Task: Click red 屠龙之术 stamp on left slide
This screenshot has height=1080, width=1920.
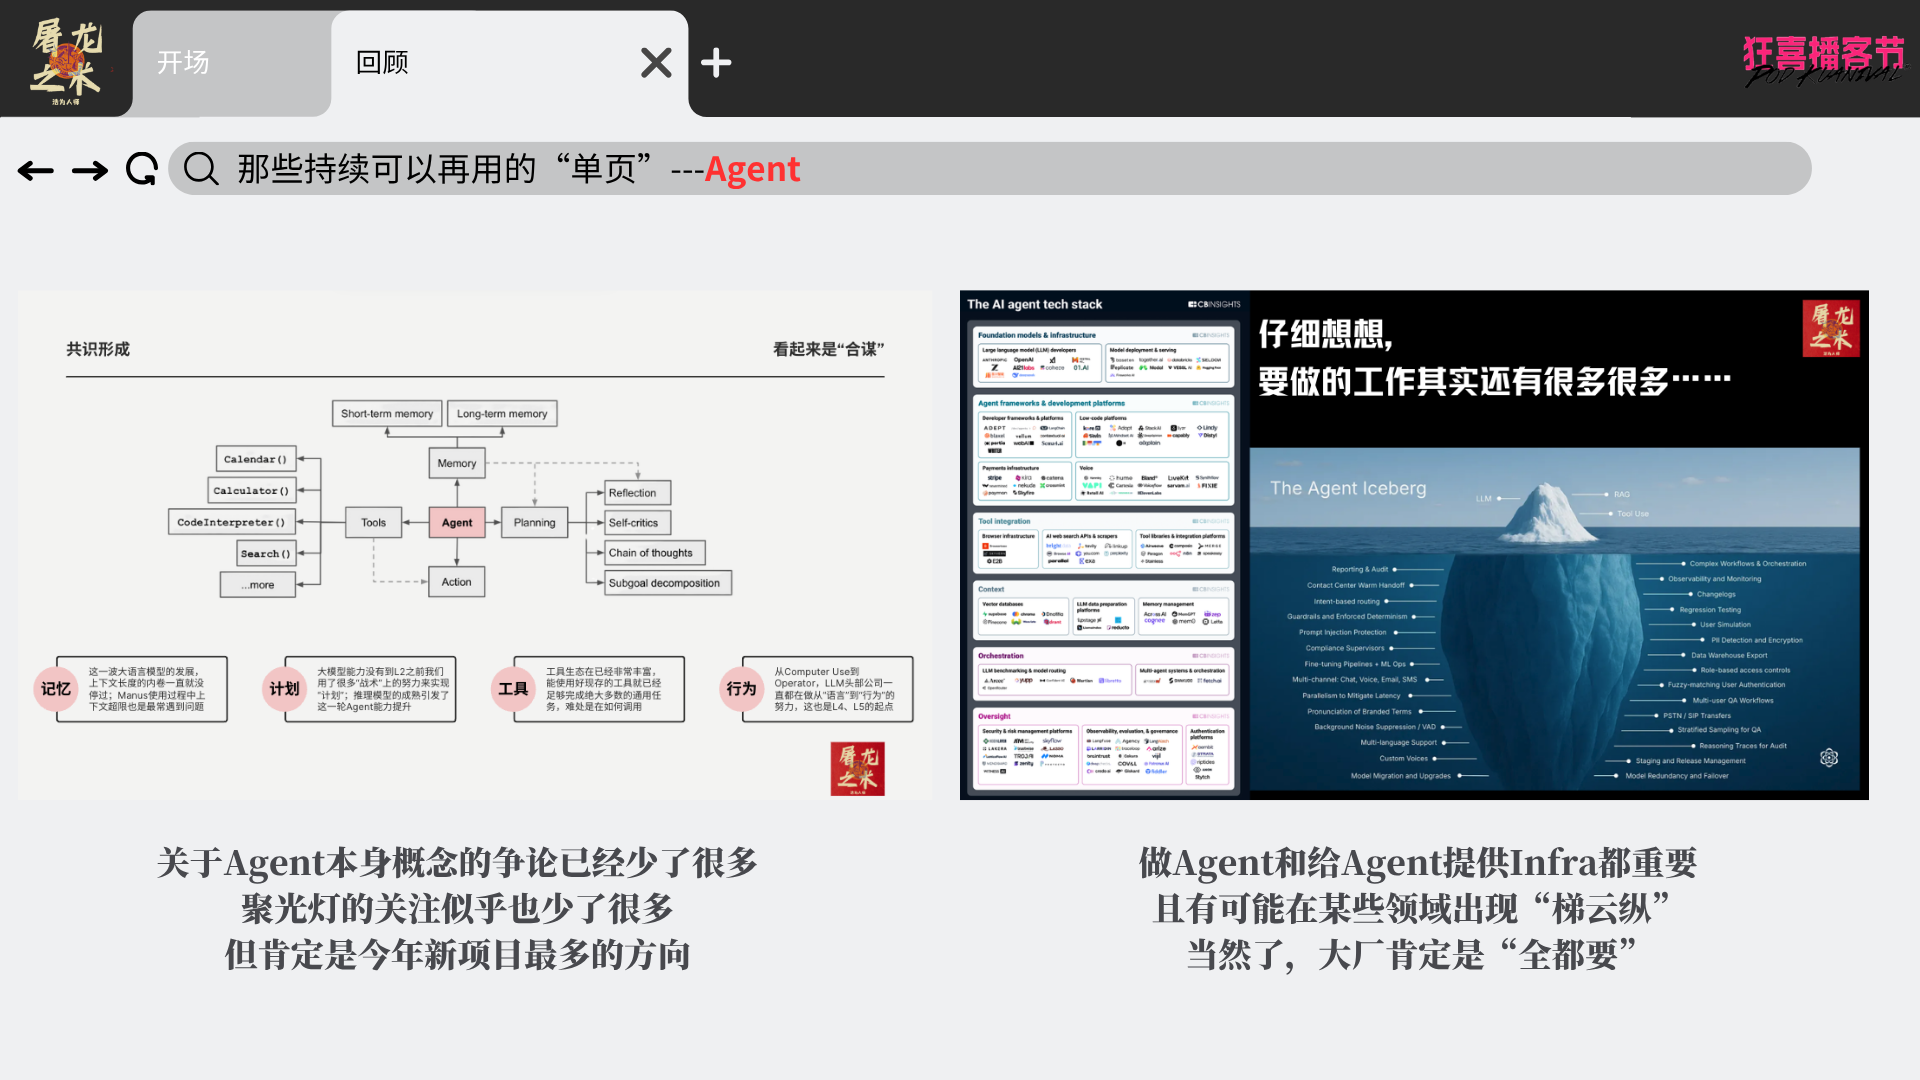Action: 857,768
